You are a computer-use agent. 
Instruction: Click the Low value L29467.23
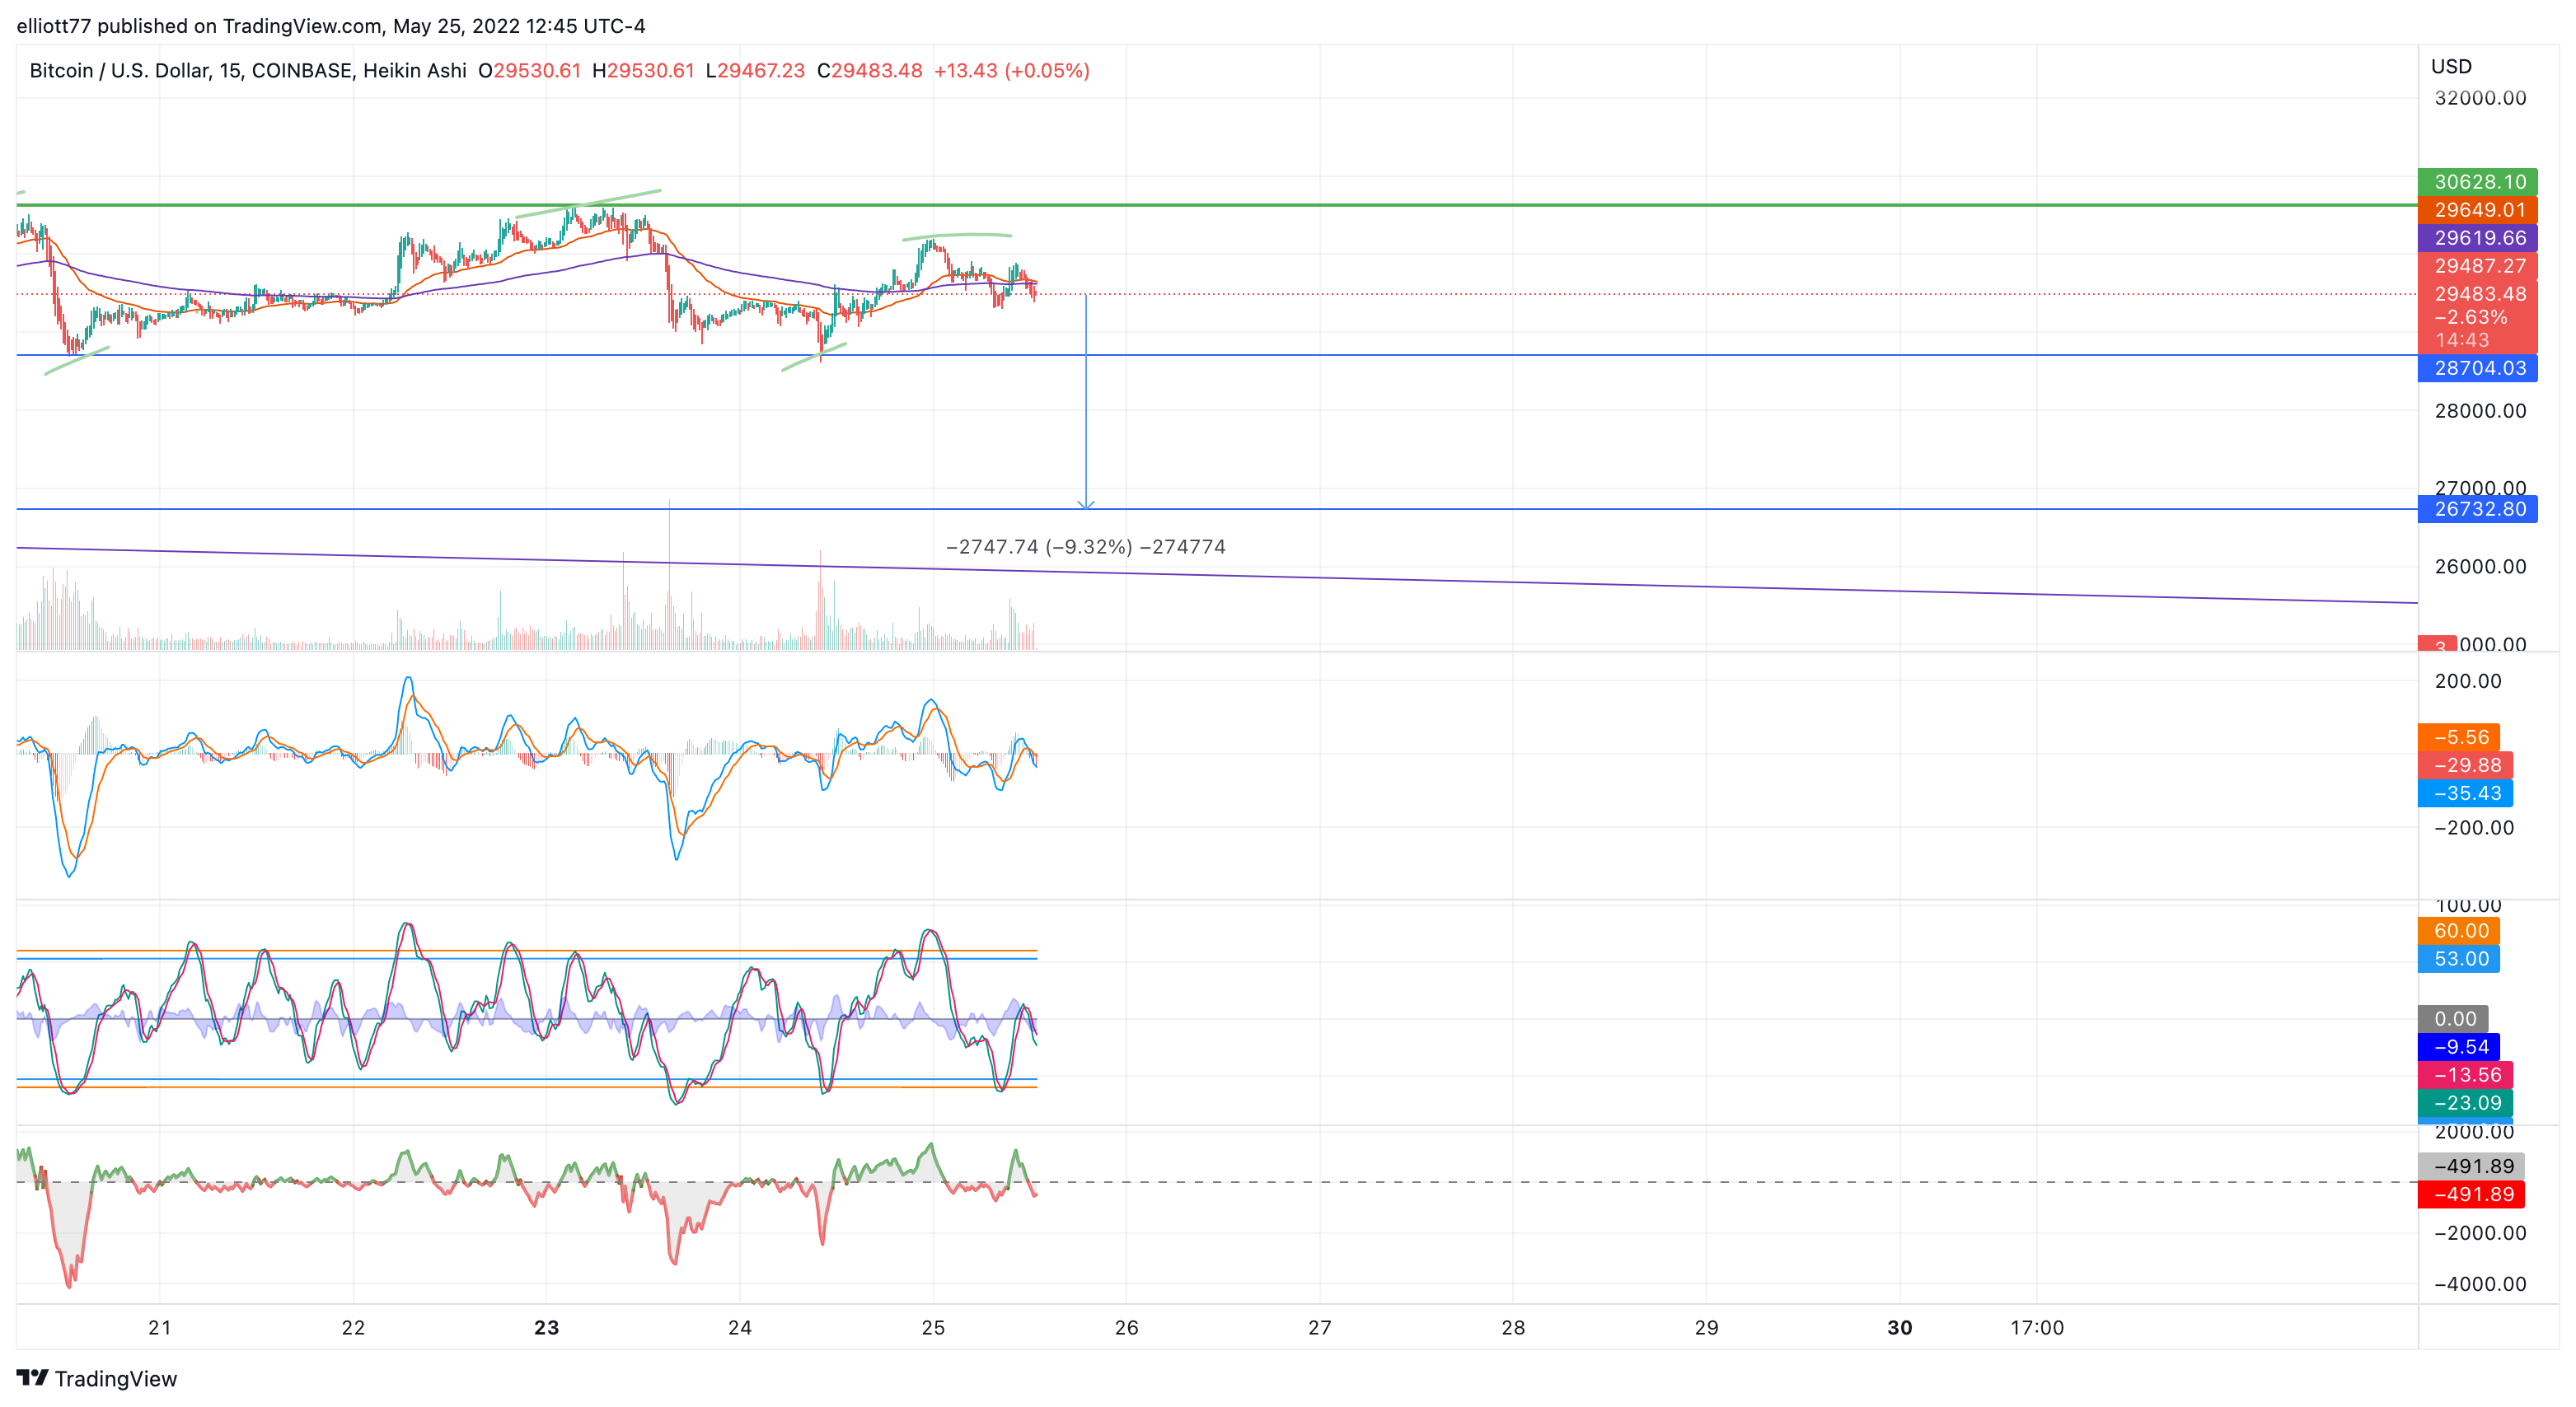coord(755,71)
